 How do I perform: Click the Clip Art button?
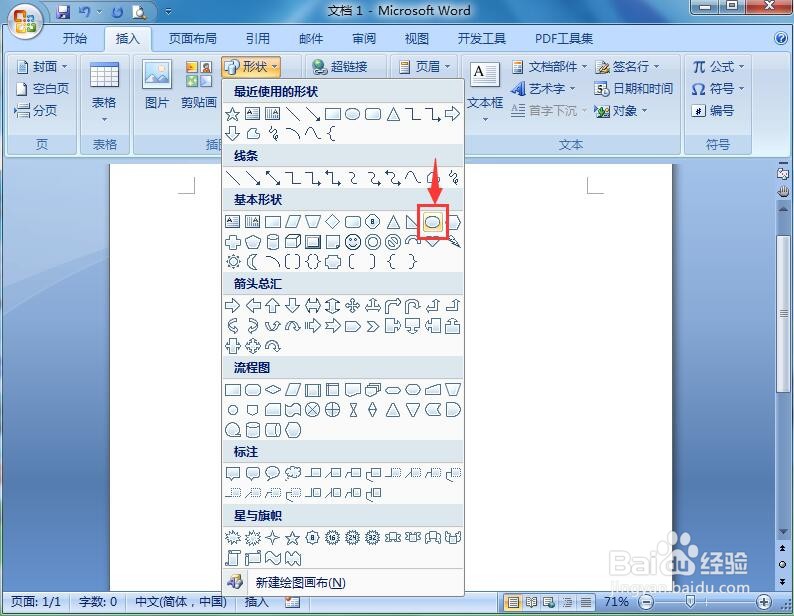tap(199, 84)
